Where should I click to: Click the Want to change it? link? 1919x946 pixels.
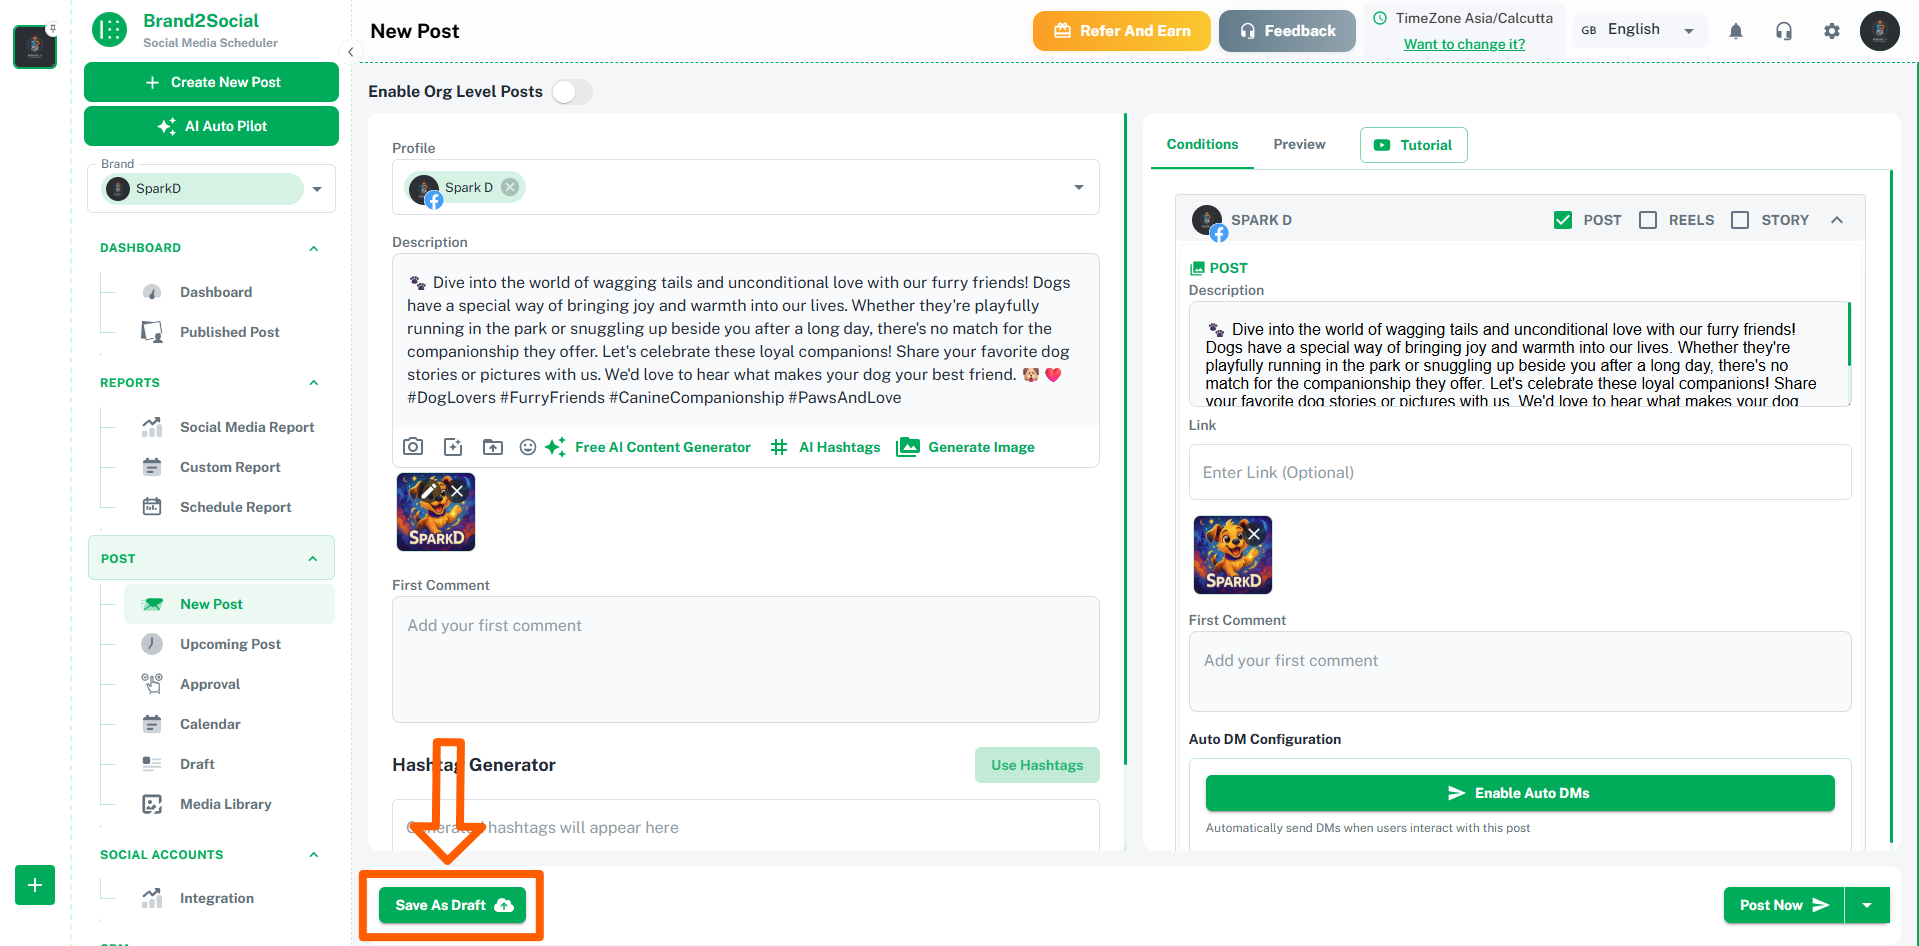(x=1464, y=44)
